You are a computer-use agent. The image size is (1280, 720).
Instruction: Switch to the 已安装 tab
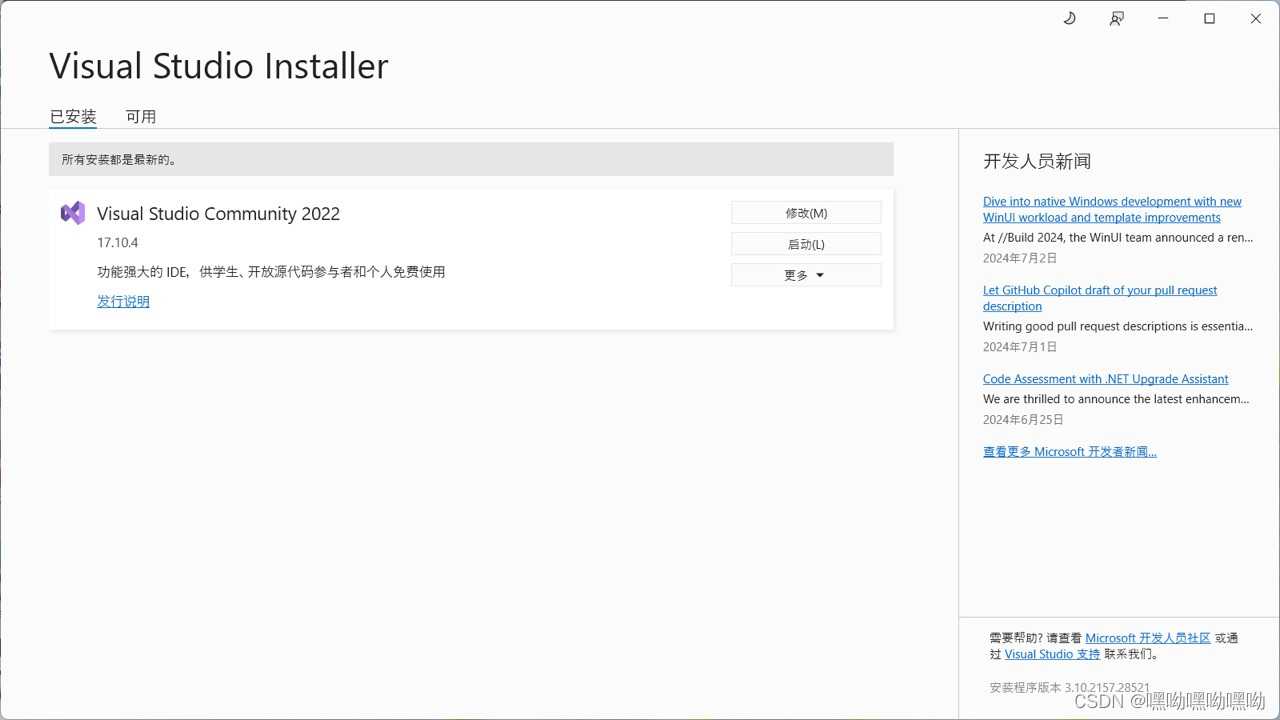coord(73,116)
